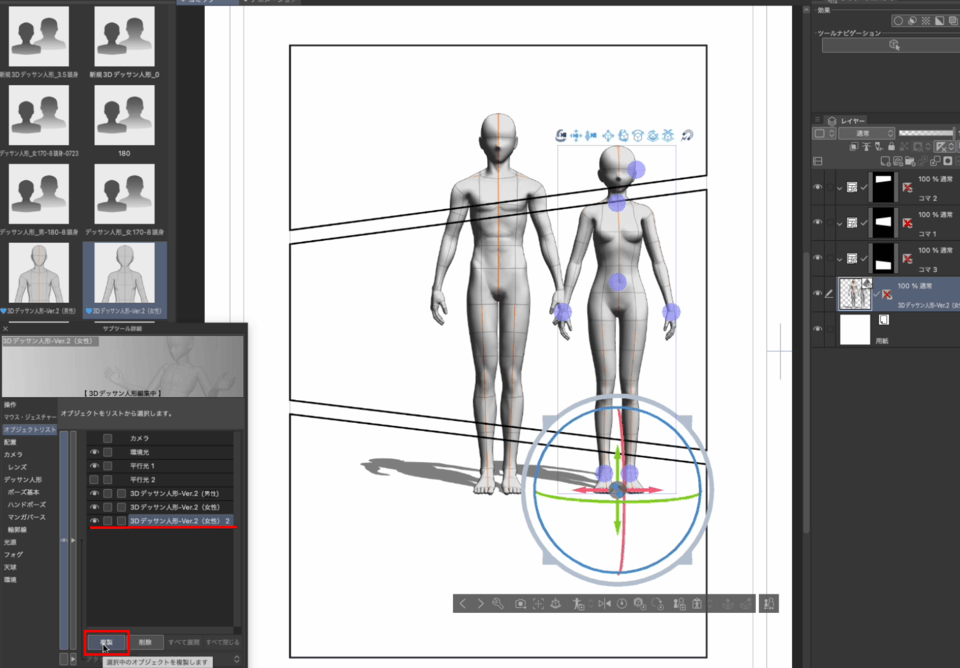Click the すべて展開 expand all button
Viewport: 960px width, 668px height.
[x=184, y=642]
